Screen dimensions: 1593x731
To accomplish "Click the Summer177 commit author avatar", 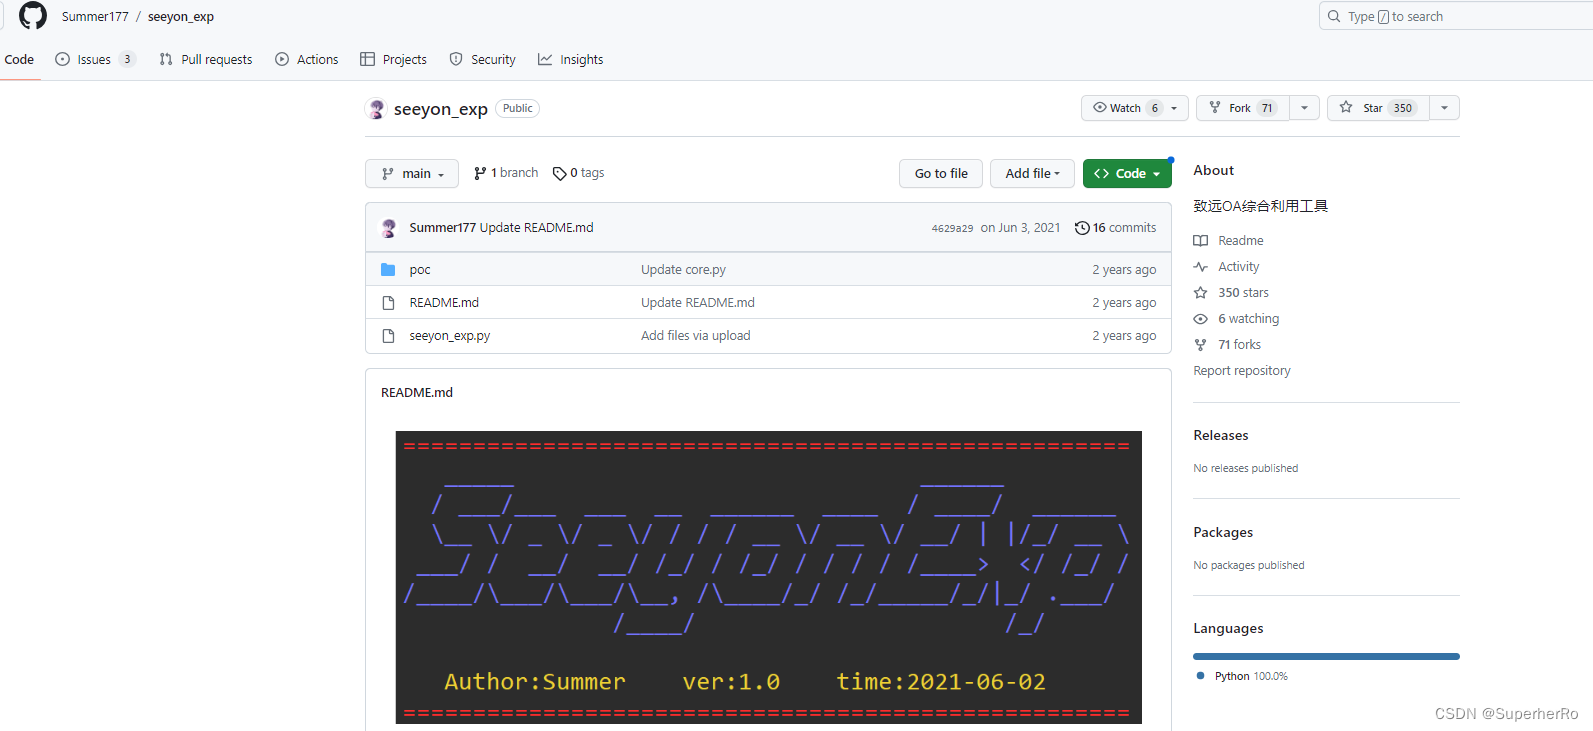I will pos(389,228).
